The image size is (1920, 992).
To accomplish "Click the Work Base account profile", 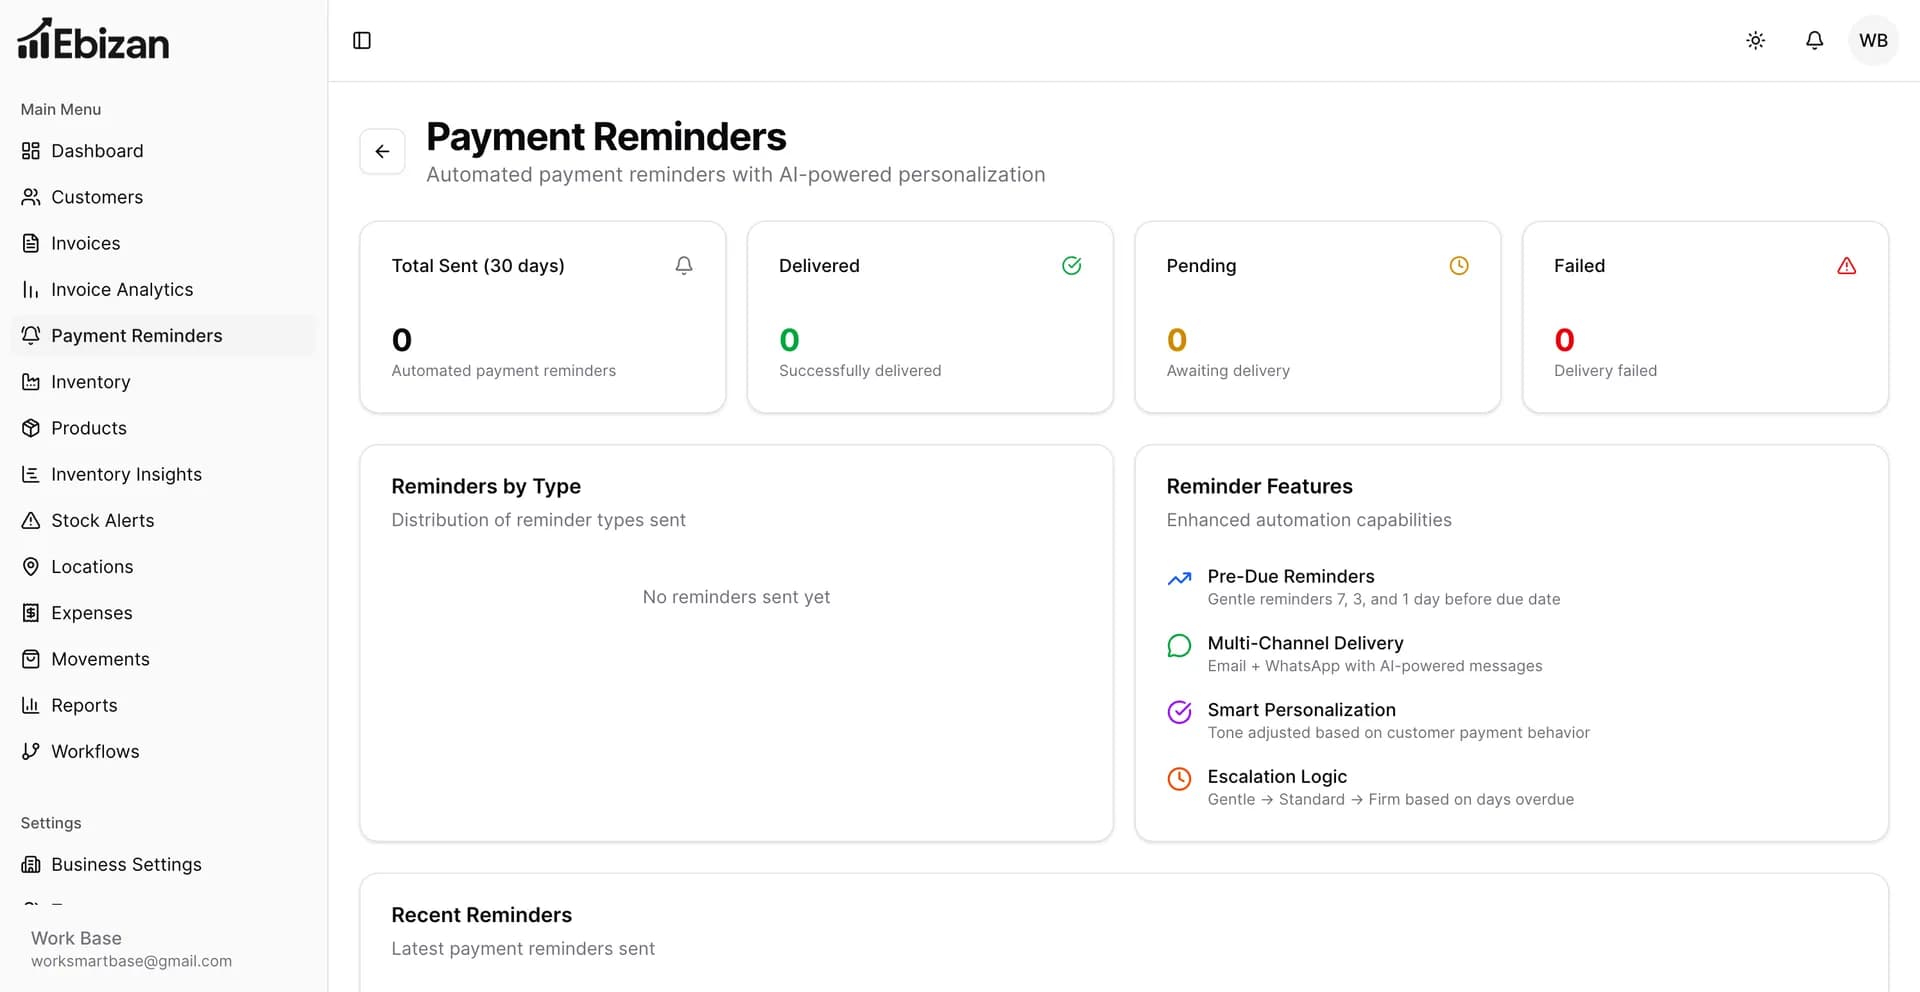I will coord(130,949).
